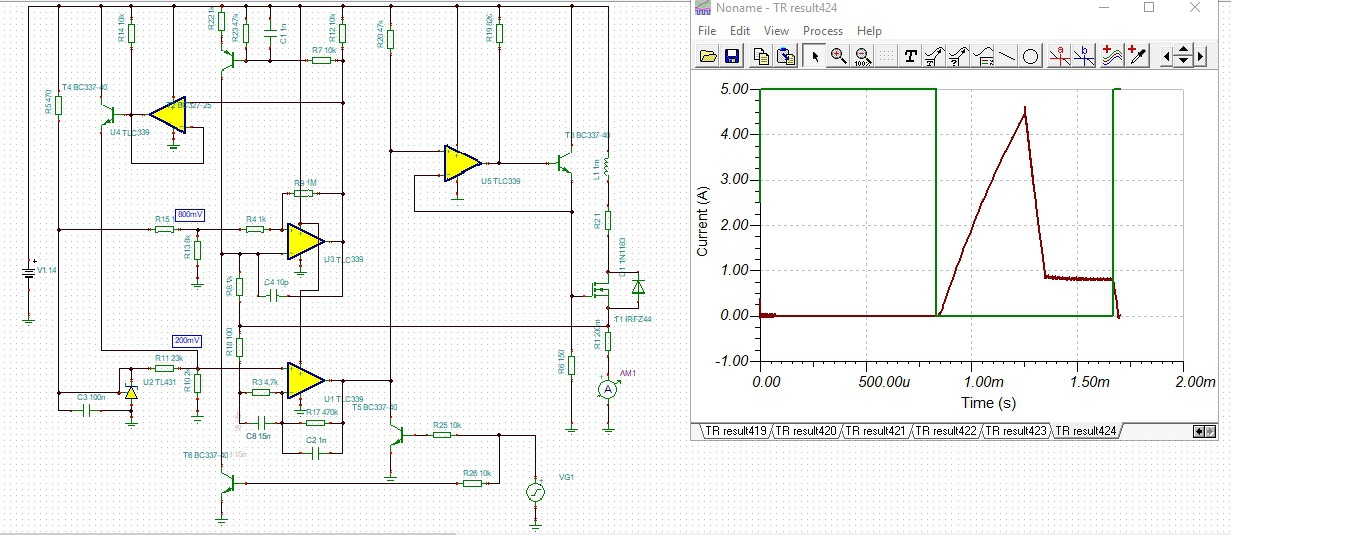Click the toolbar up arrow button
The width and height of the screenshot is (1355, 535).
coord(1184,50)
